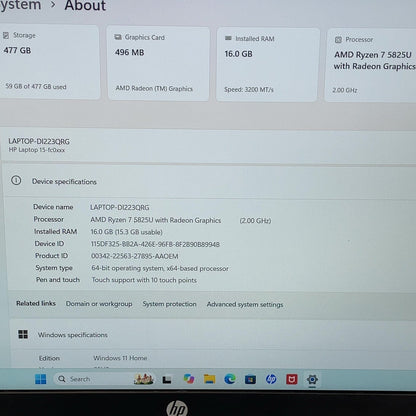Click the 'Related links' label
The height and width of the screenshot is (416, 416).
pyautogui.click(x=36, y=303)
